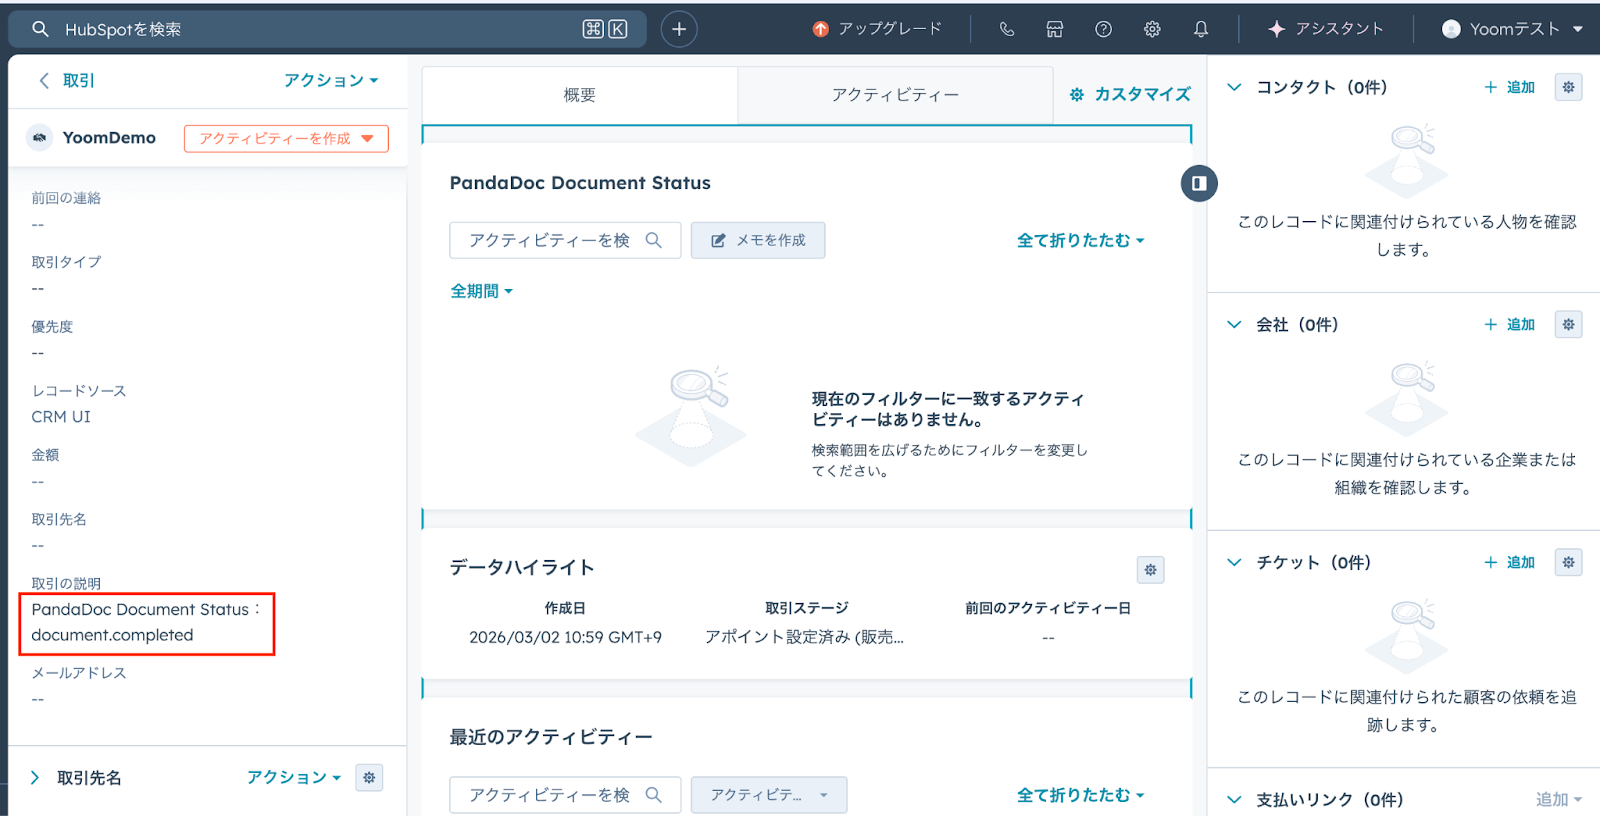Screen dimensions: 1600x816
Task: Click the phone call icon in top bar
Action: 1006,29
